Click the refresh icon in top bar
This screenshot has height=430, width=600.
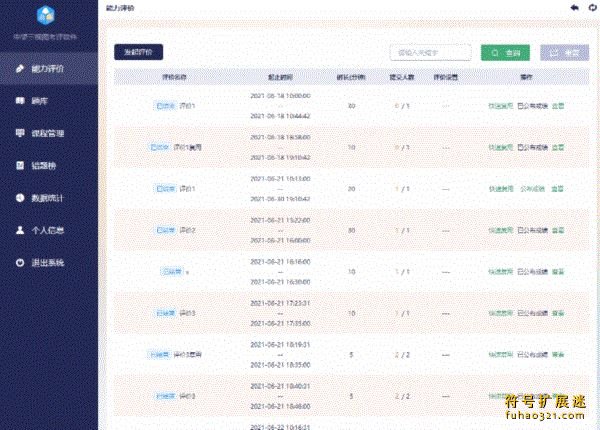coord(593,8)
